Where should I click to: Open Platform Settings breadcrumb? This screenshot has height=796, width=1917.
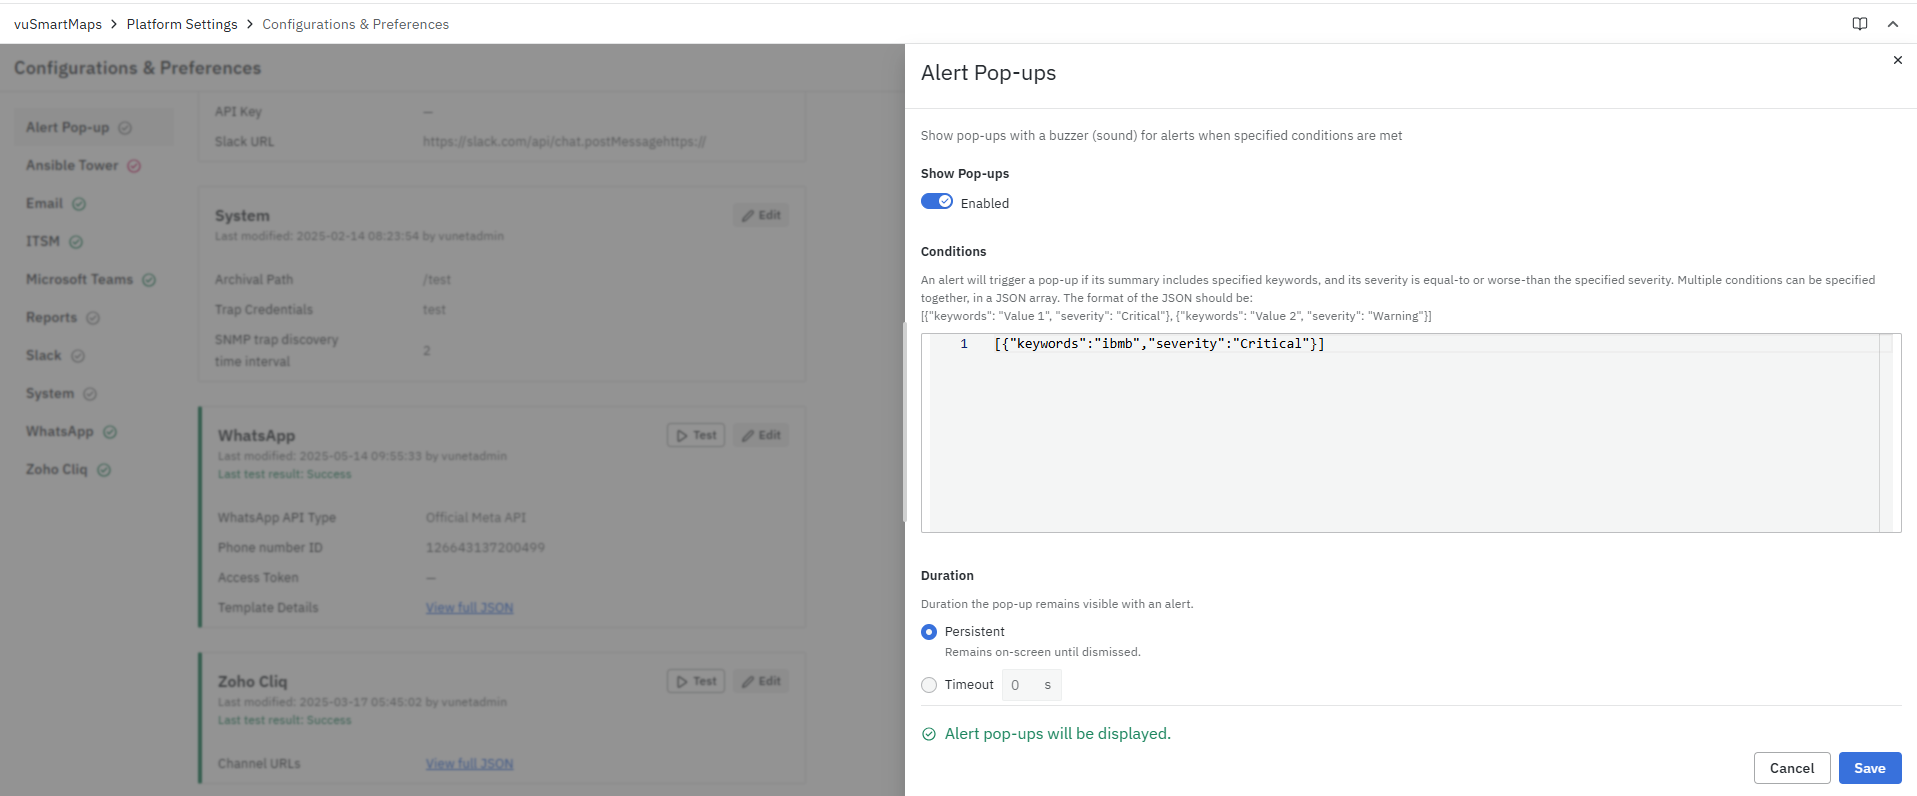(x=182, y=24)
